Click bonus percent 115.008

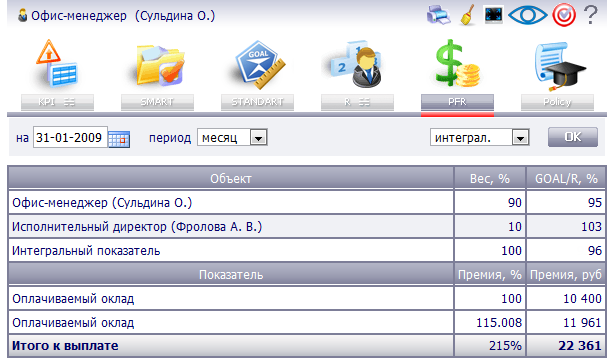point(499,323)
